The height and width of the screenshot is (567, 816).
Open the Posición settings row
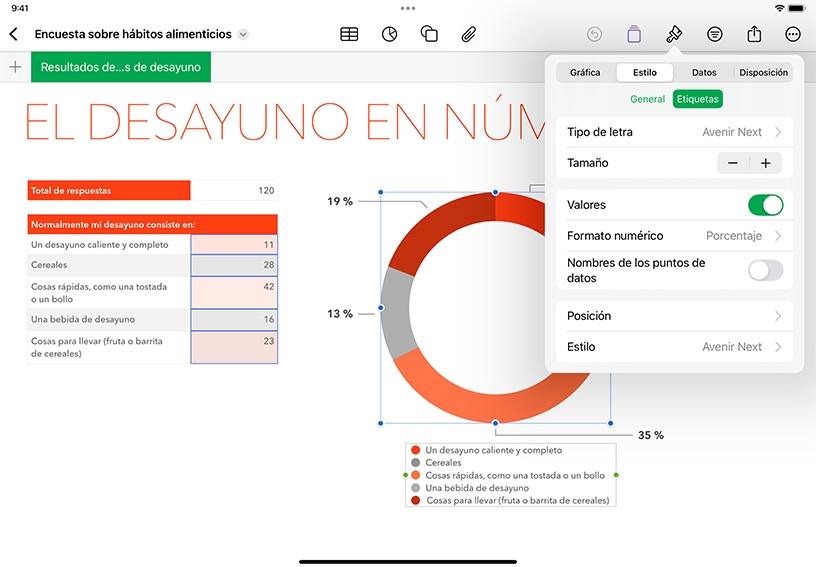(674, 316)
